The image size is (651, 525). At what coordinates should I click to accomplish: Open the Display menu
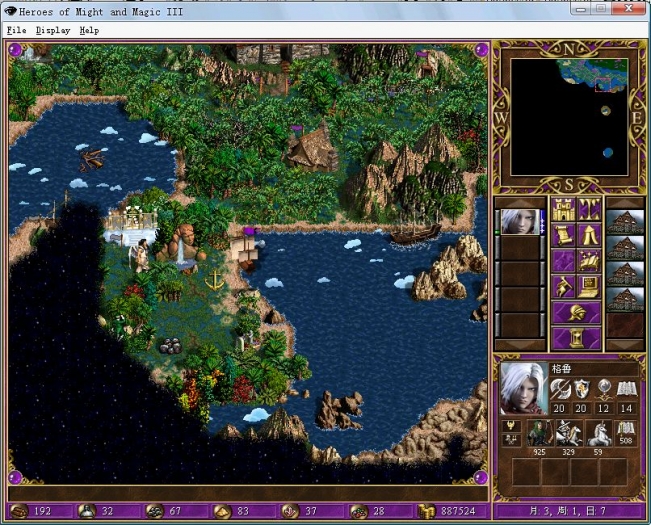click(x=53, y=30)
